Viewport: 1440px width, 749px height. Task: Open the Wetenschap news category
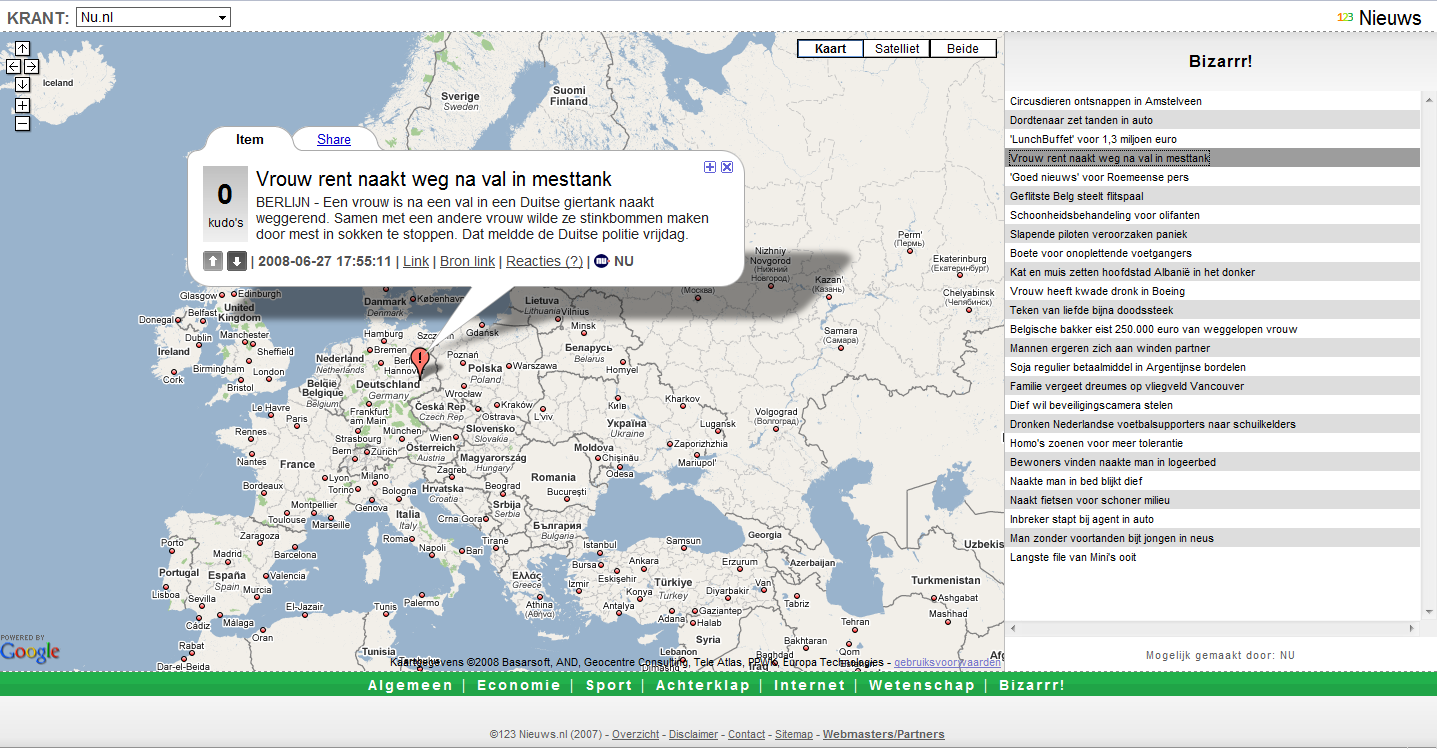tap(922, 685)
